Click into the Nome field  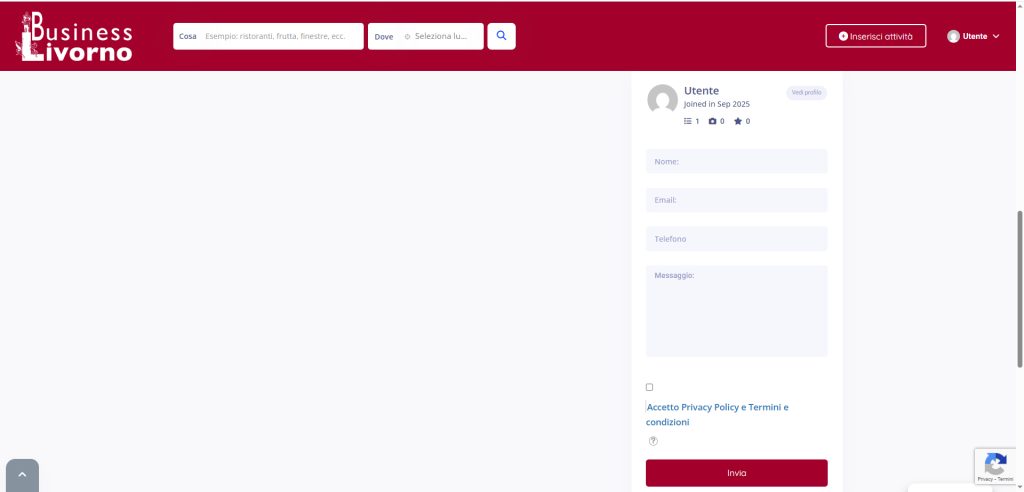736,161
